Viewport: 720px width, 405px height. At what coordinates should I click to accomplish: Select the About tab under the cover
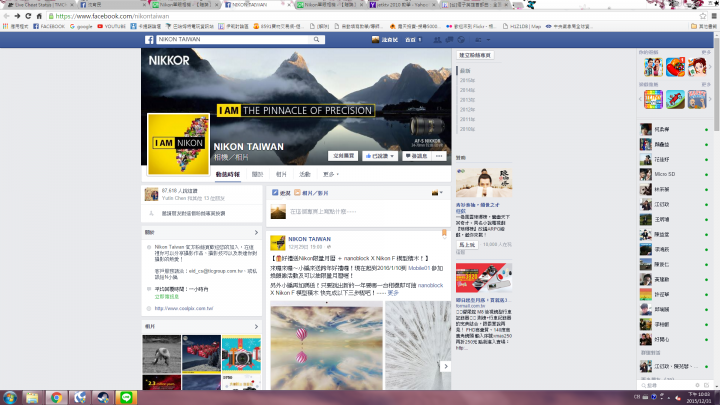[x=258, y=174]
